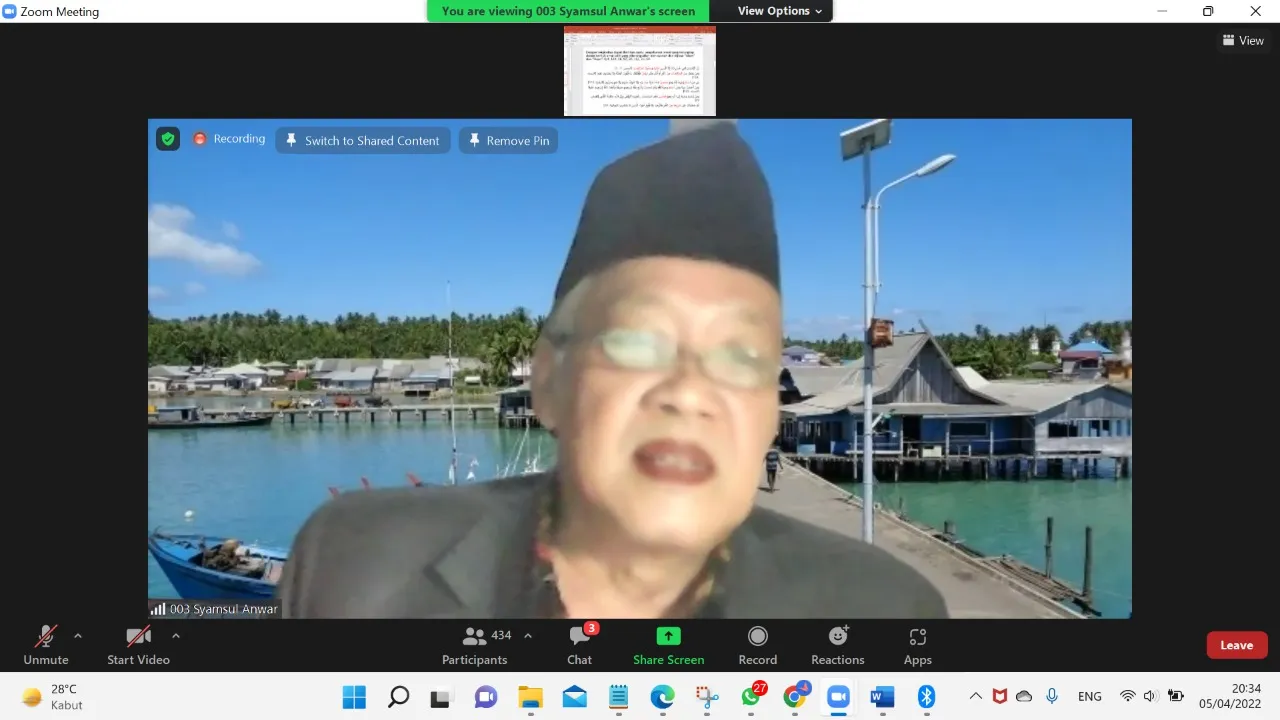Viewport: 1280px width, 720px height.
Task: Unmute the microphone
Action: coord(46,645)
